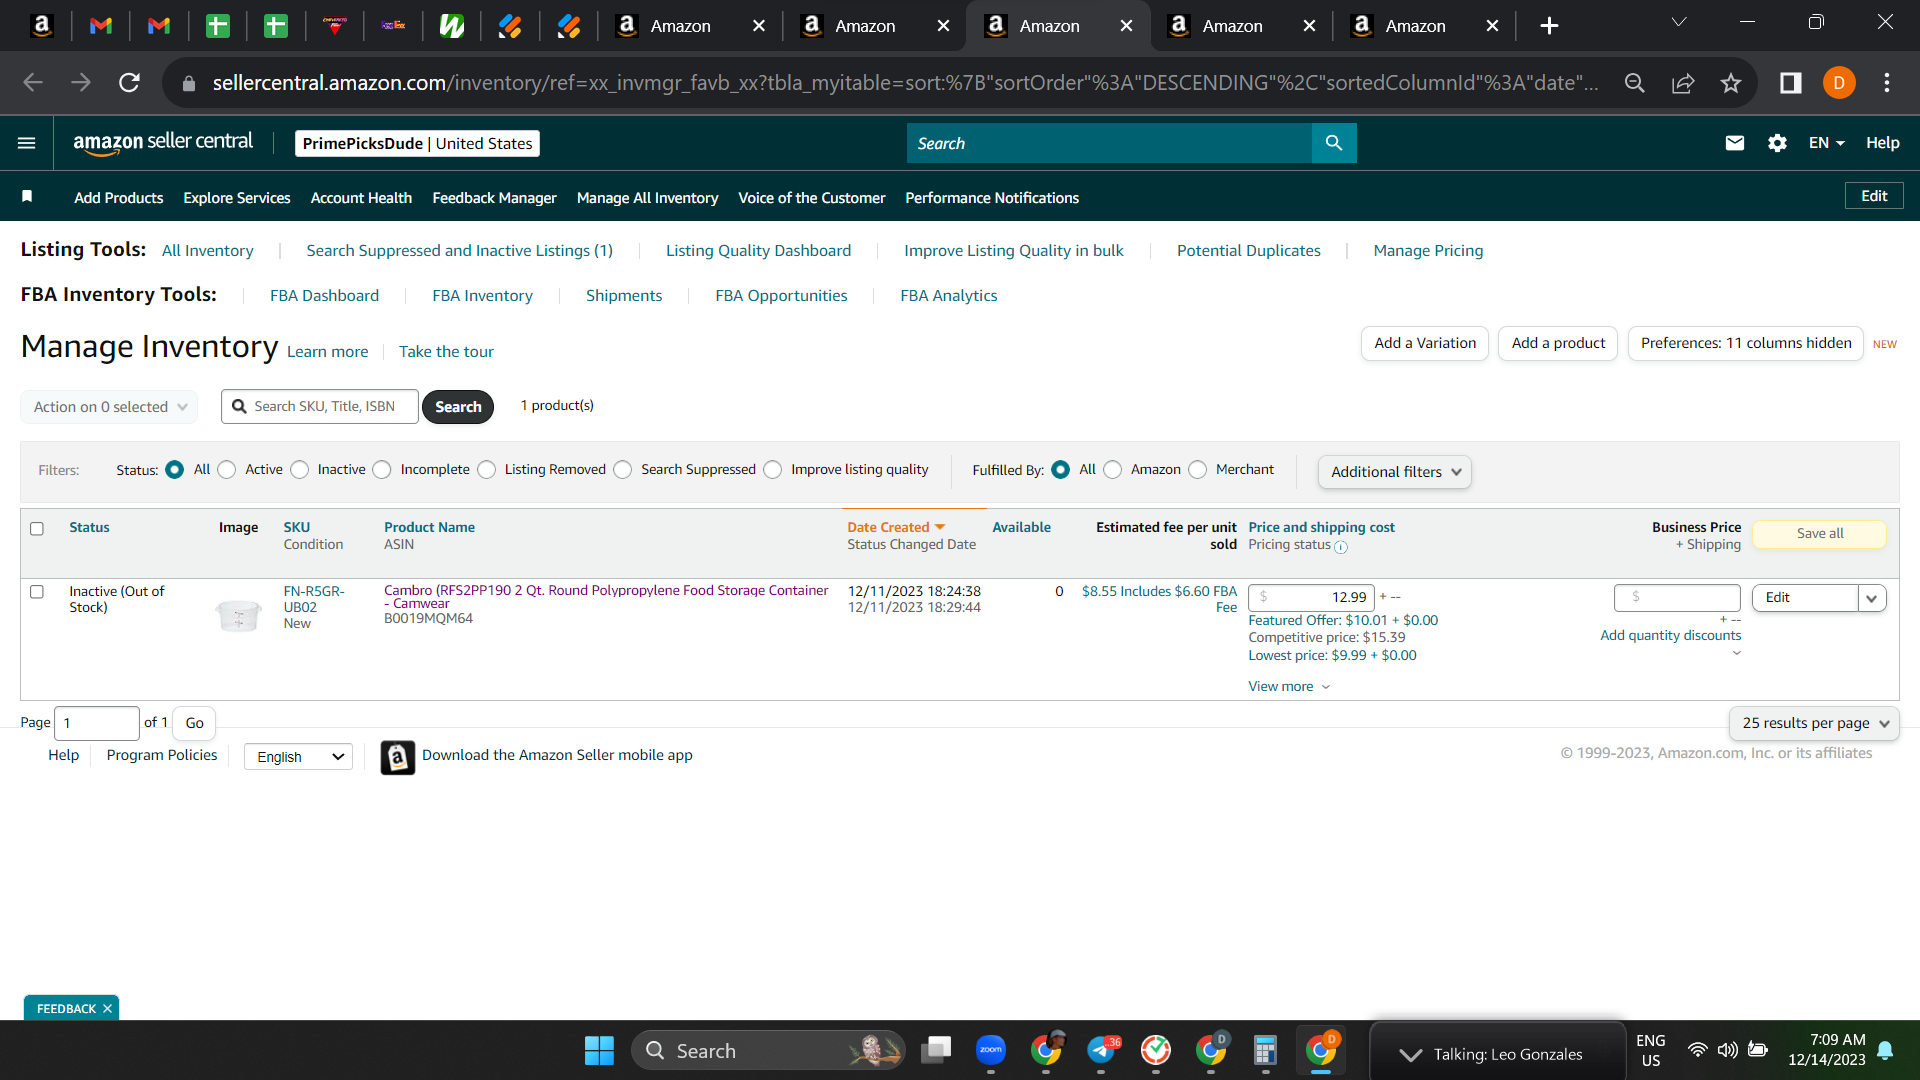Open the volume speaker icon in tray

click(x=1727, y=1050)
